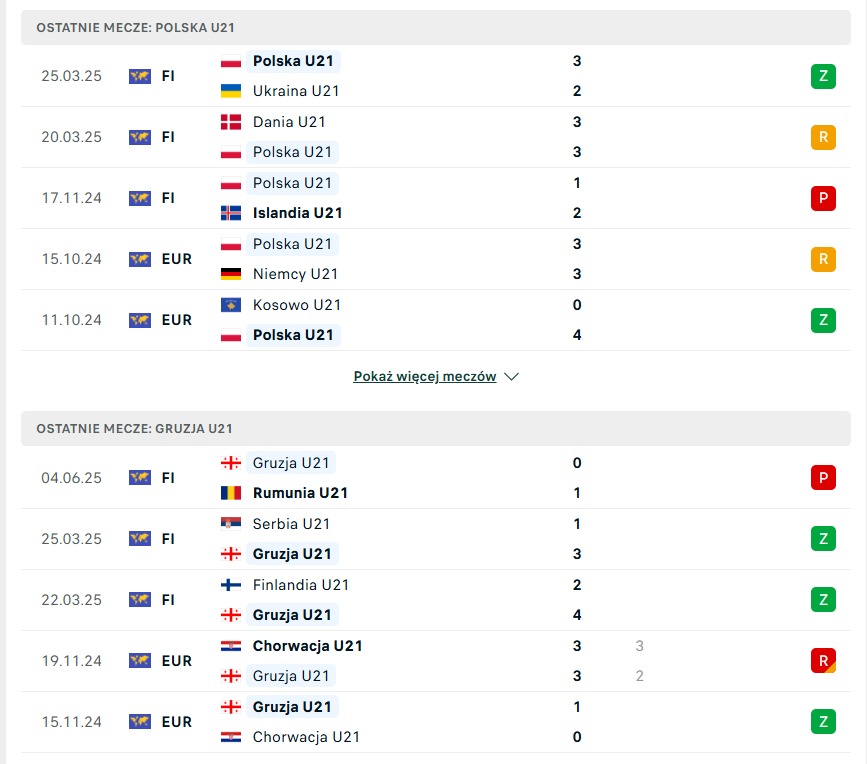Click the Kosovo flag next to Kosowo U21

click(231, 305)
